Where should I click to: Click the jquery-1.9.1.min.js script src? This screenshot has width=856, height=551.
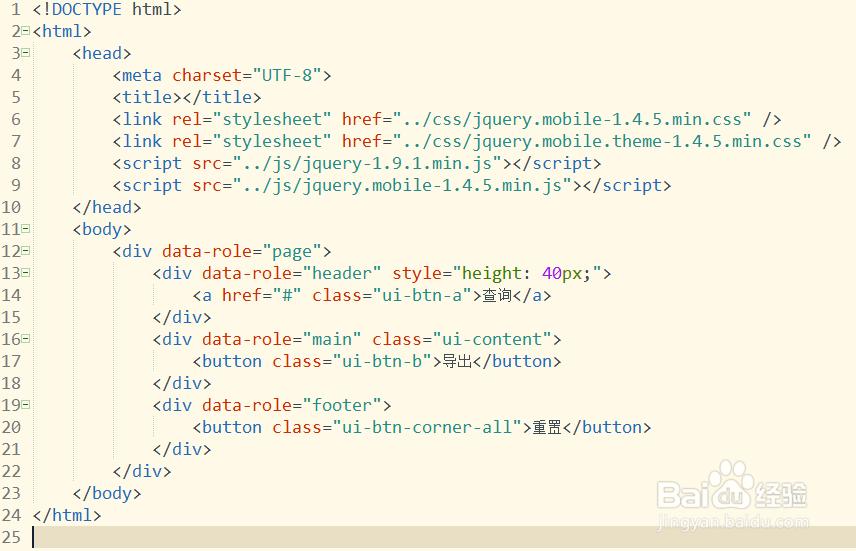tap(367, 163)
